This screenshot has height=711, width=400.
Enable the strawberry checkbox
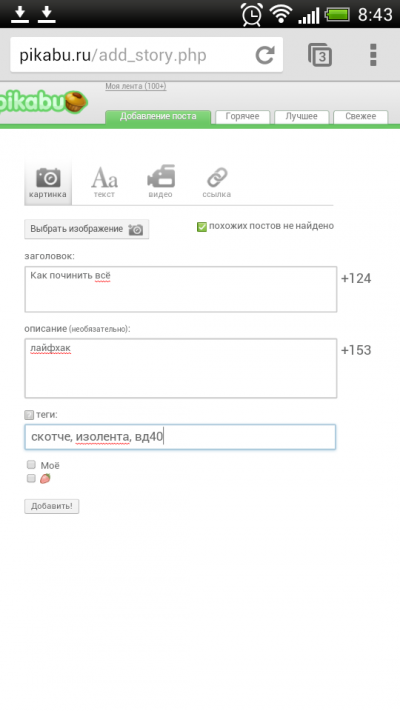pyautogui.click(x=31, y=478)
